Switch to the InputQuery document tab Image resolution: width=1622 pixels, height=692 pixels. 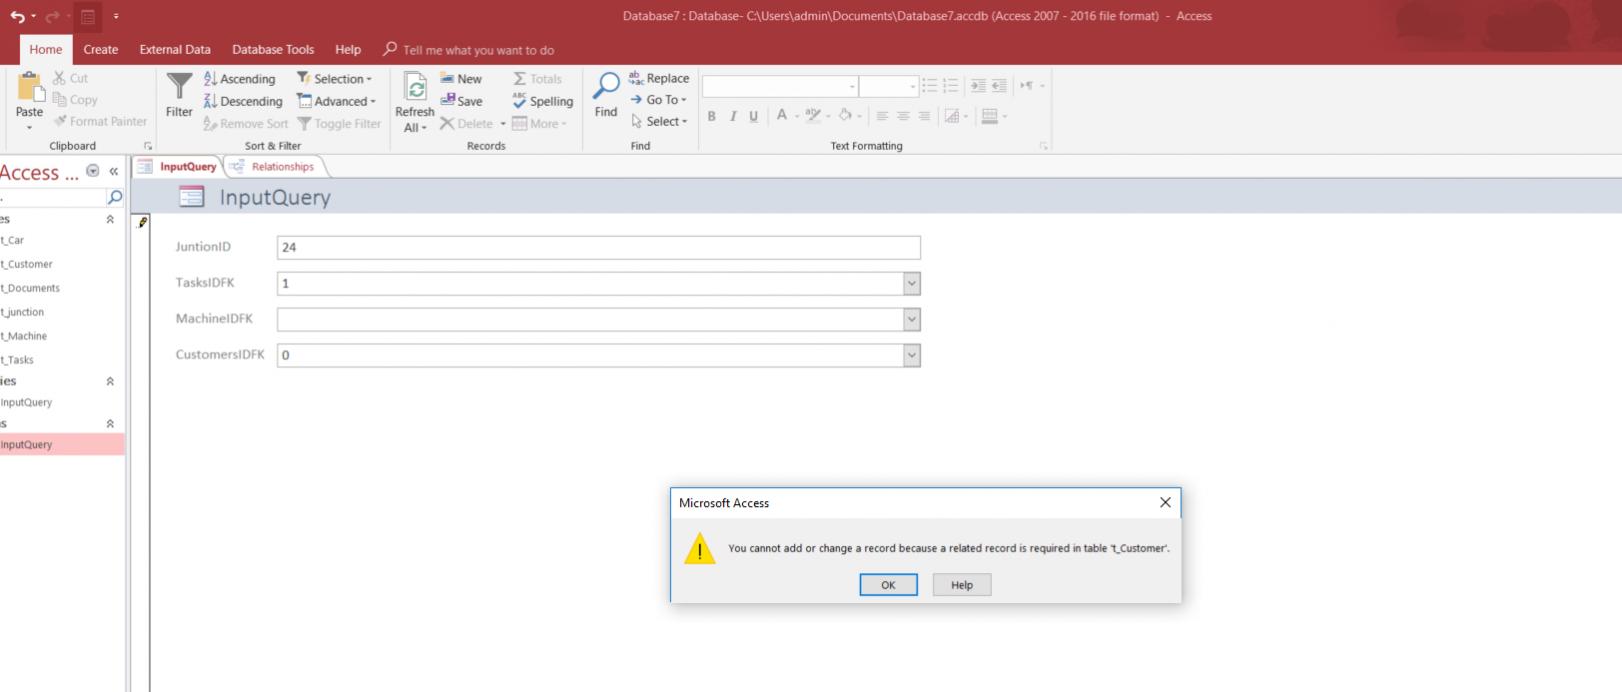[179, 167]
